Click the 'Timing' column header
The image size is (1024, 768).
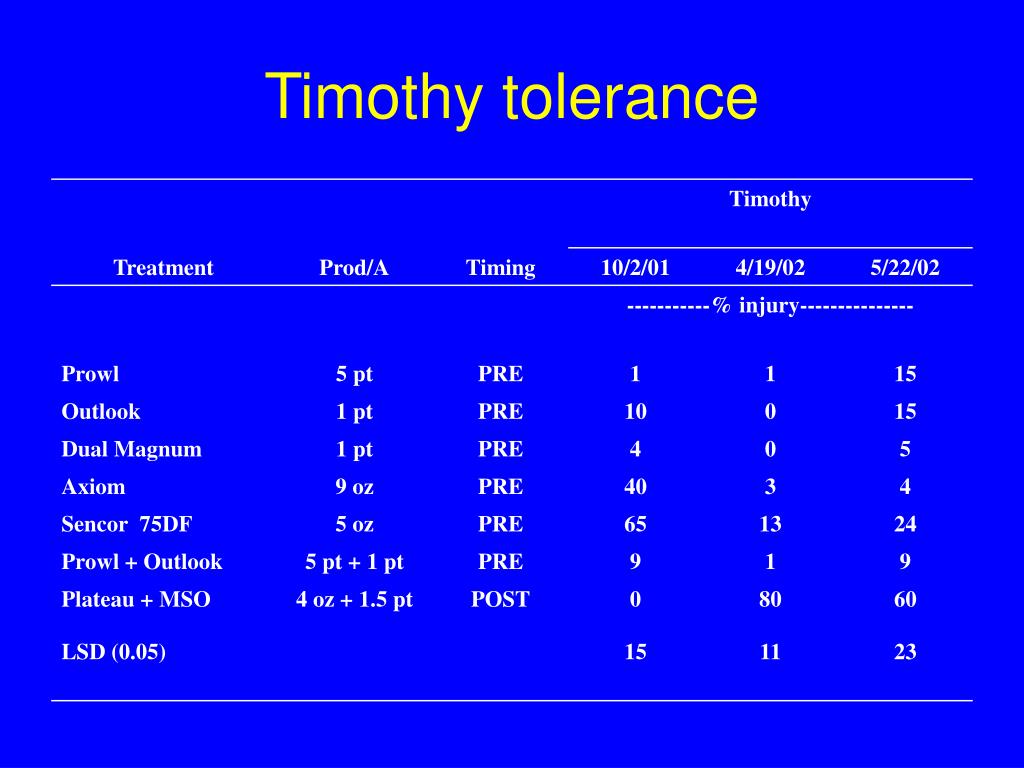[500, 268]
